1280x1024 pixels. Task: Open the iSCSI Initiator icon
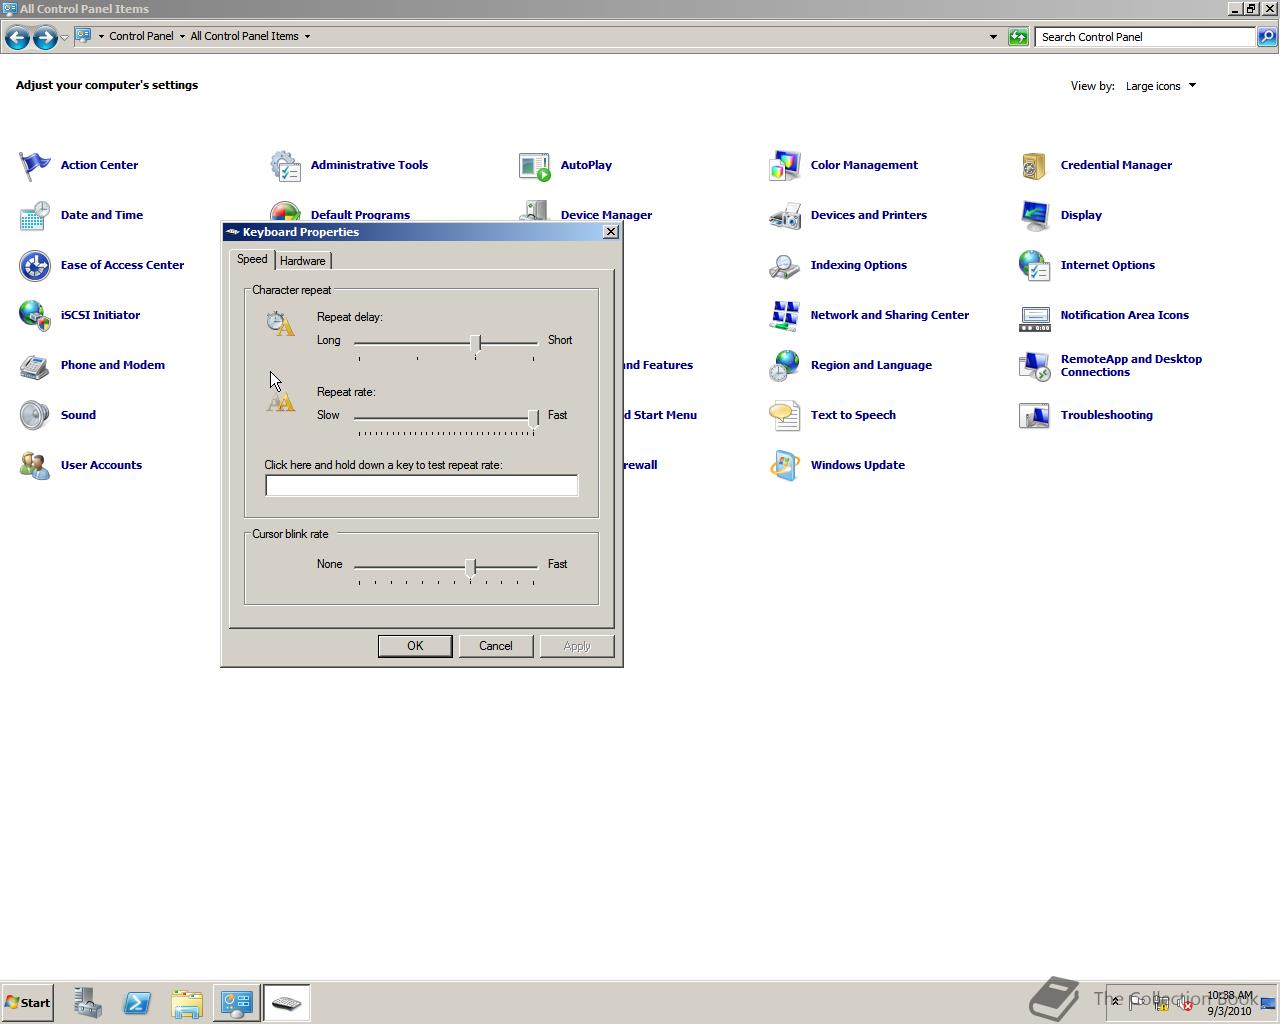coord(35,315)
